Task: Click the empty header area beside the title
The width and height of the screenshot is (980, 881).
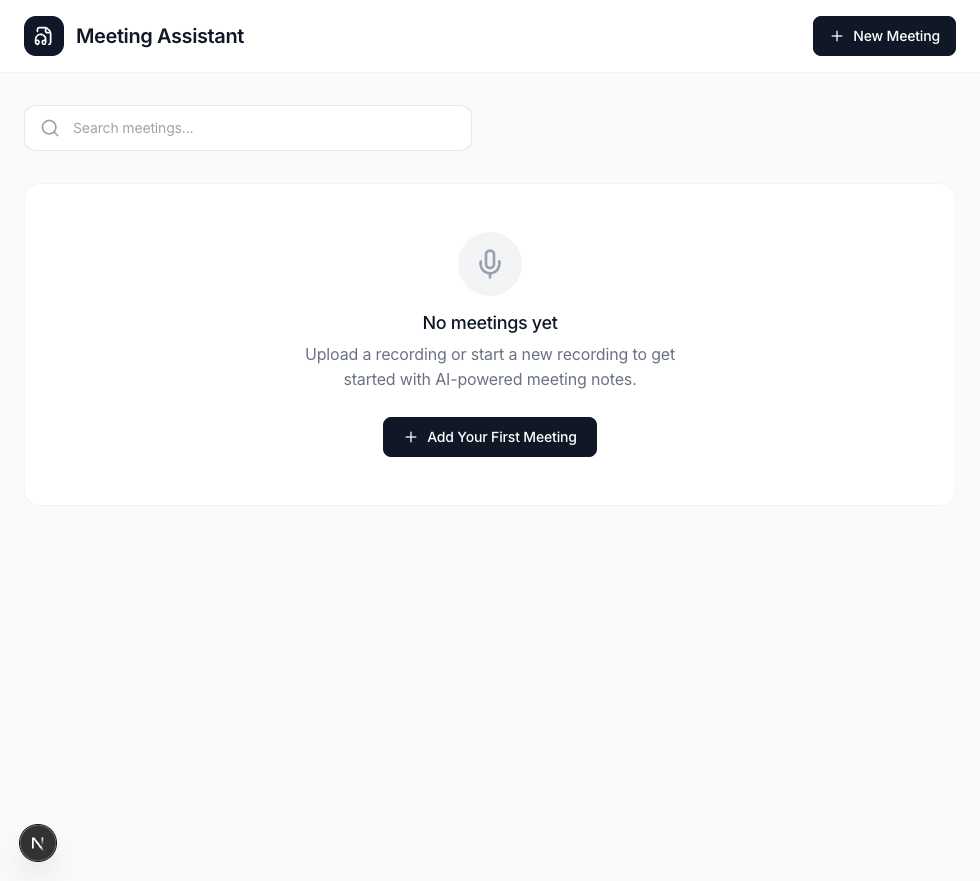Action: click(x=520, y=36)
